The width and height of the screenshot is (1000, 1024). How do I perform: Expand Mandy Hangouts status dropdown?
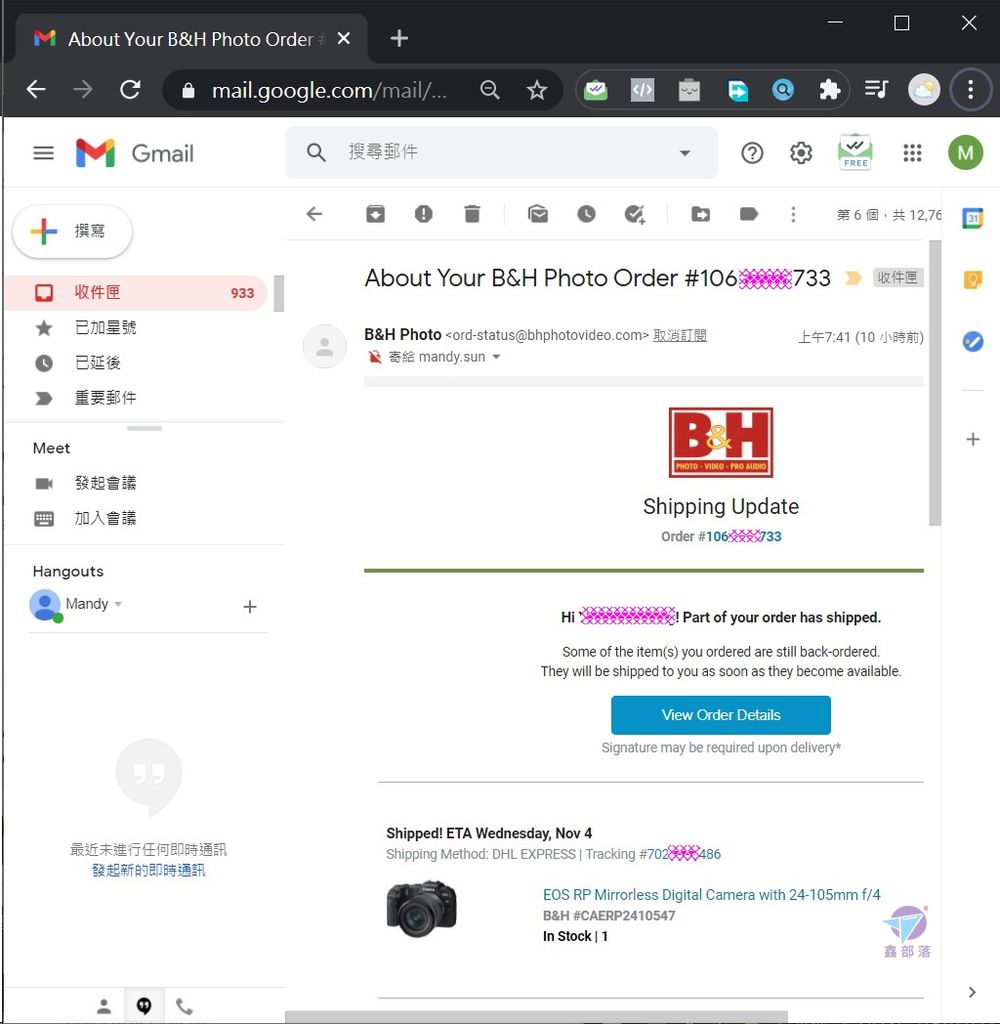[118, 604]
